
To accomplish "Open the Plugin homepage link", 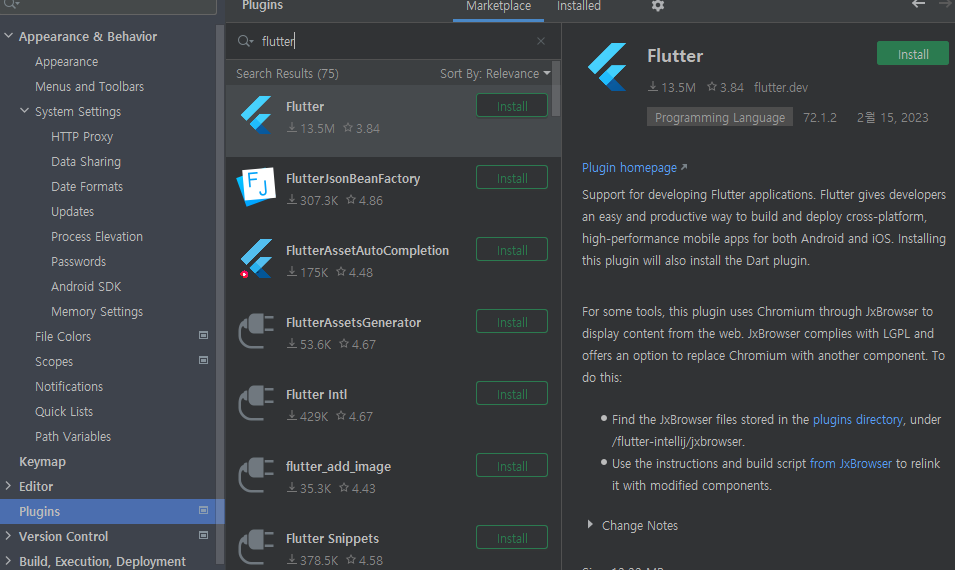I will [x=629, y=167].
